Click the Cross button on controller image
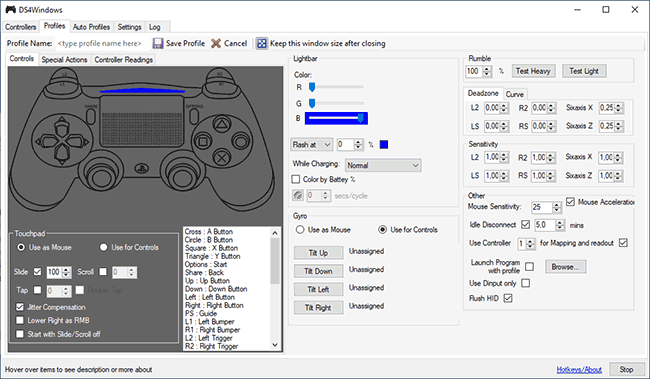The width and height of the screenshot is (650, 379). [x=222, y=158]
